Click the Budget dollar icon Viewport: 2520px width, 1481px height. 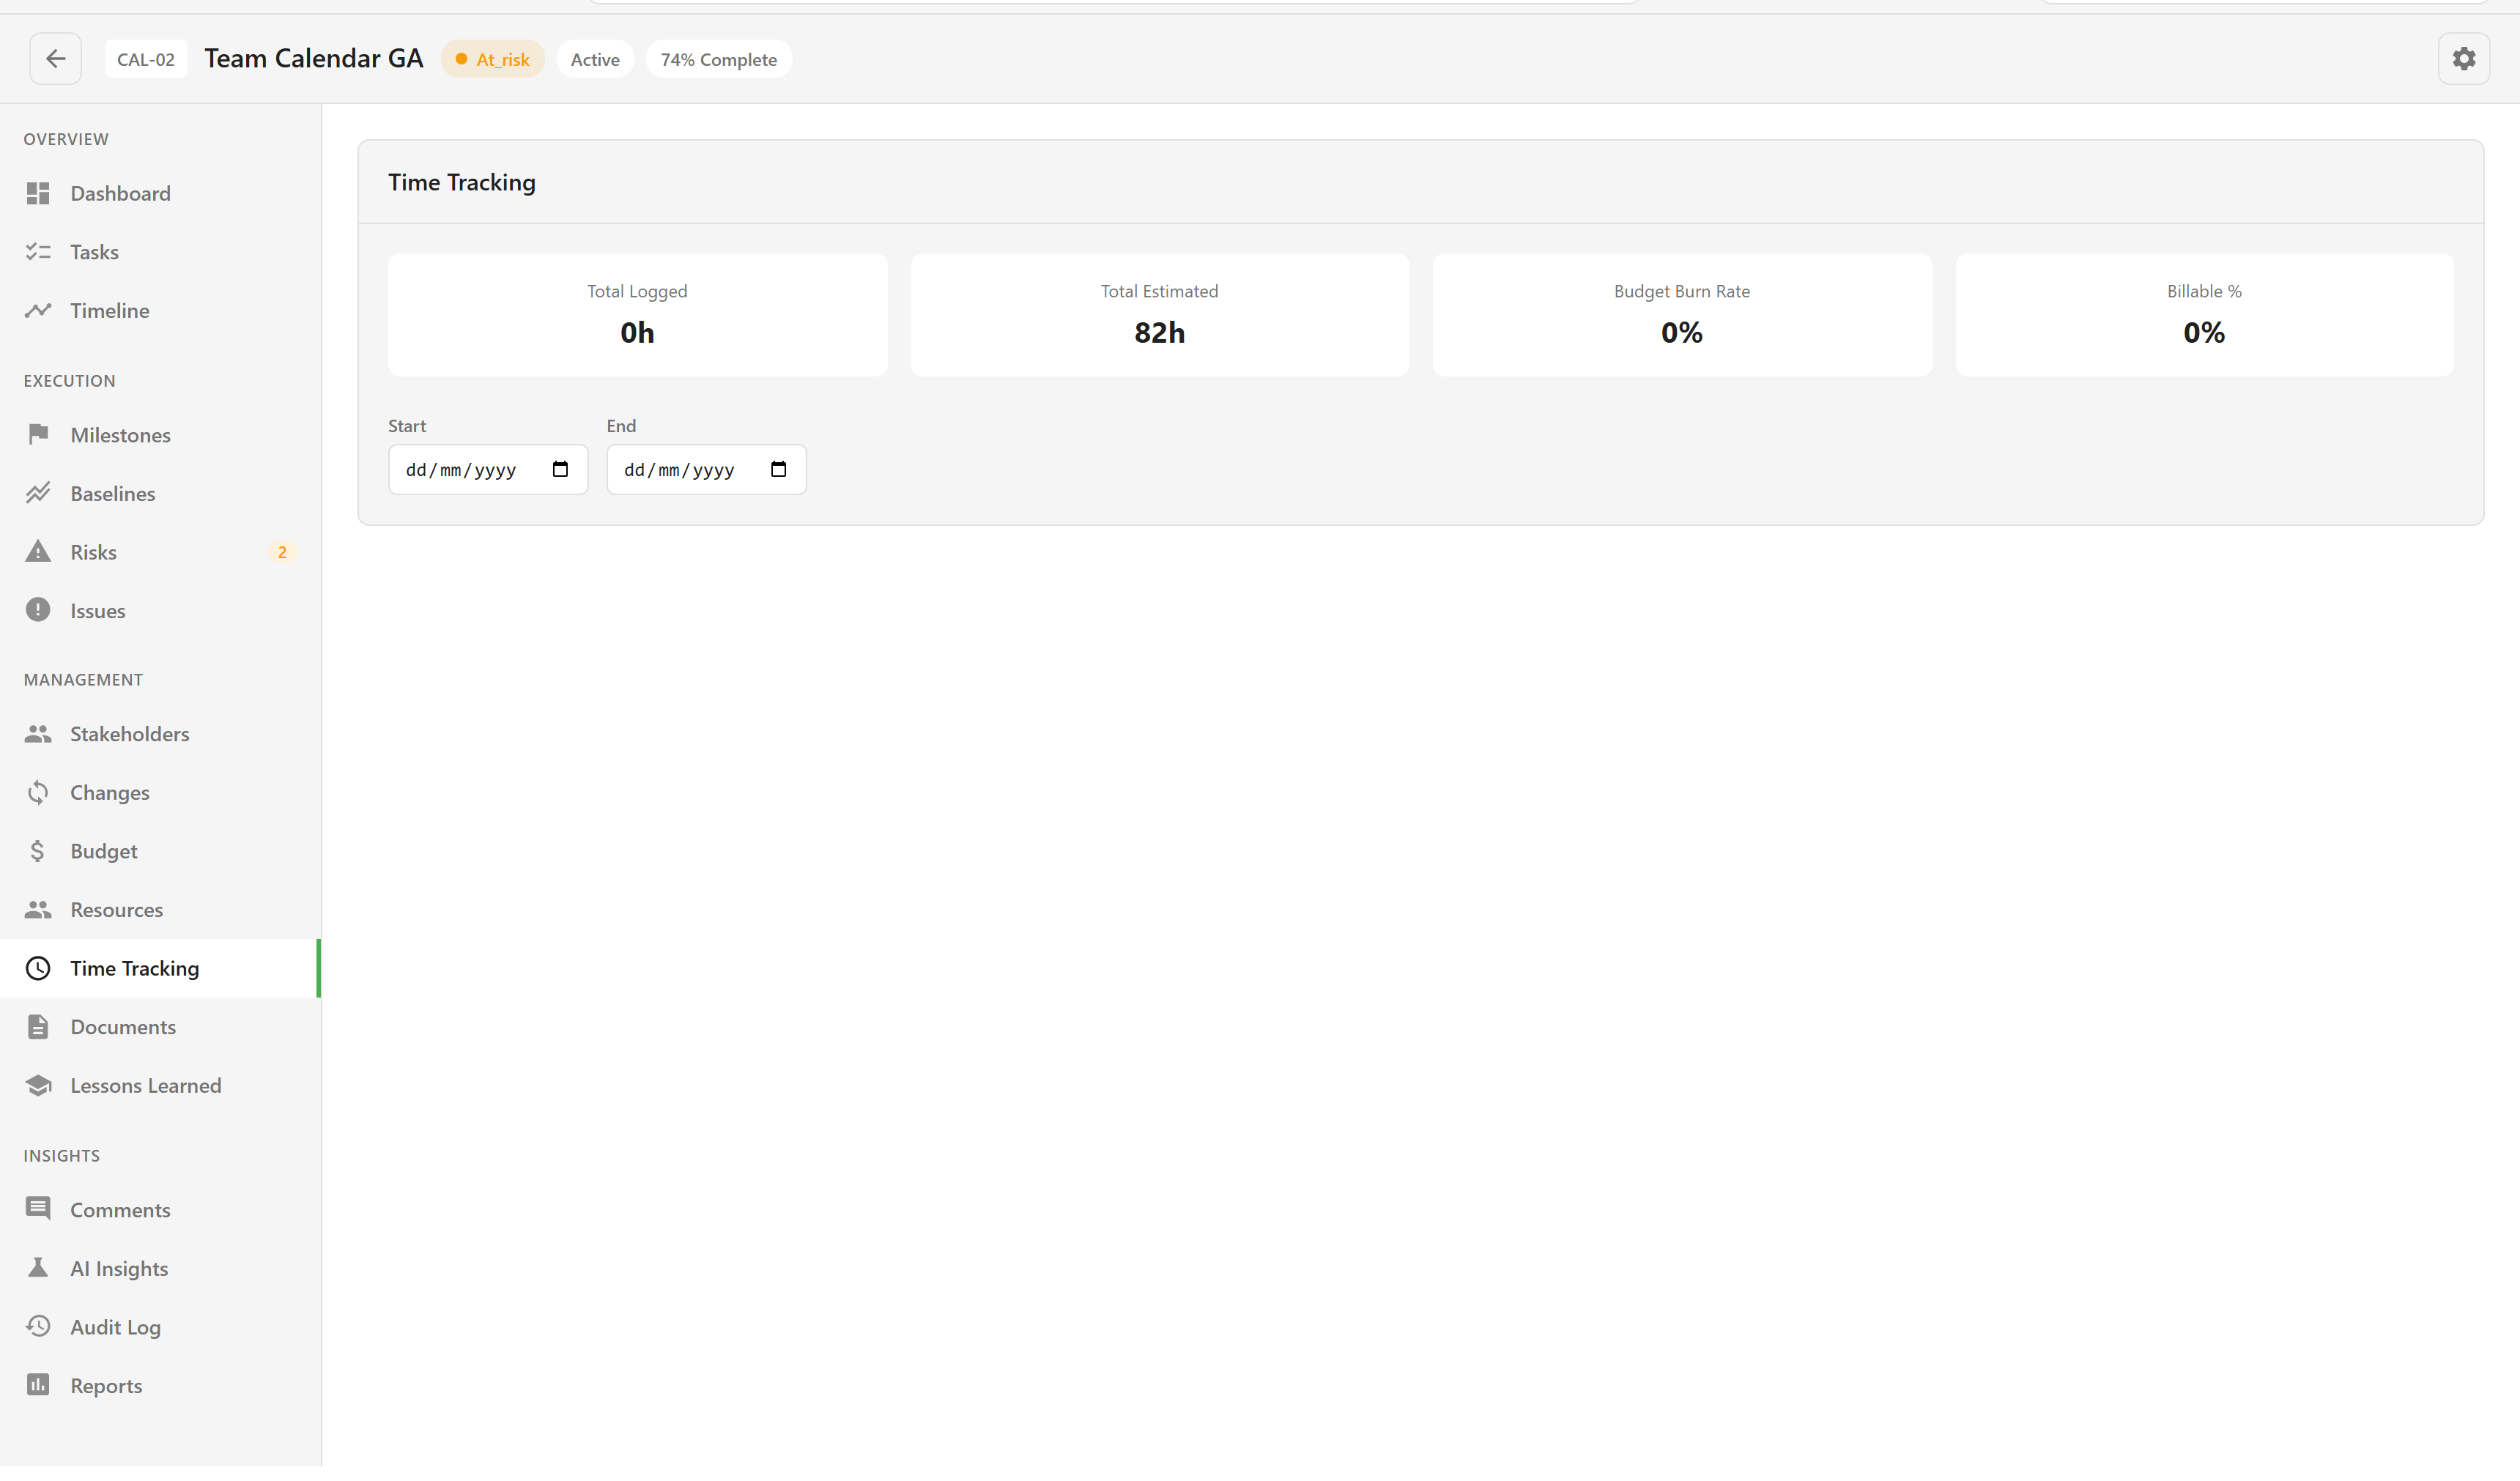(38, 852)
